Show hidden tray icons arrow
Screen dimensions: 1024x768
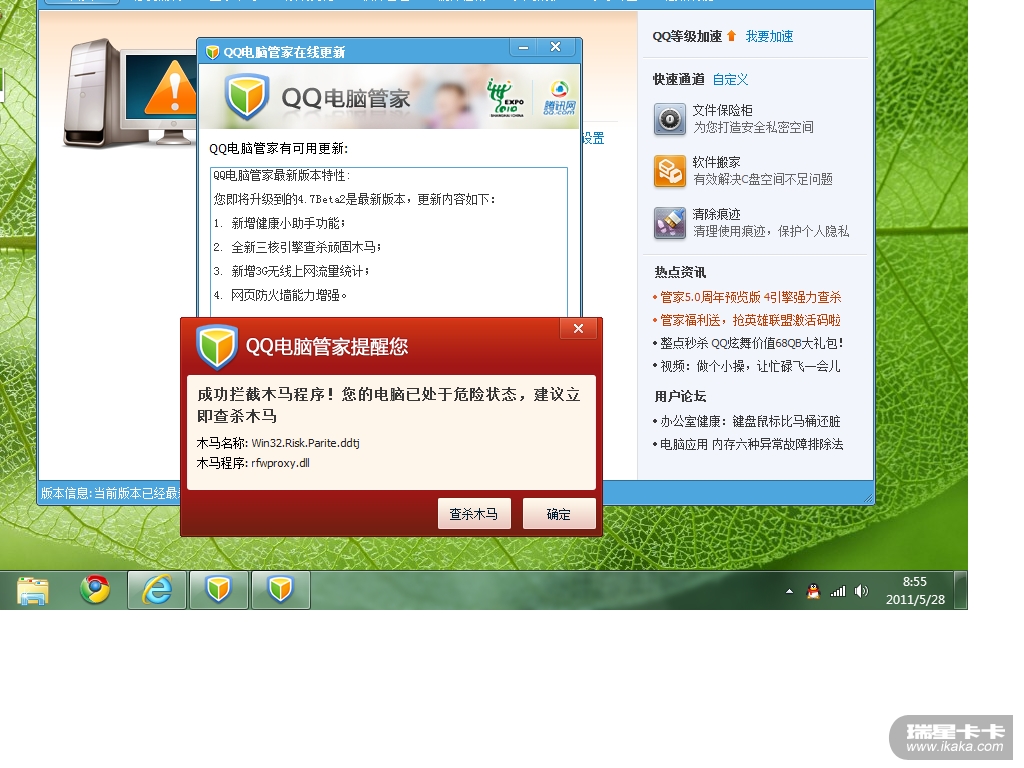coord(790,591)
